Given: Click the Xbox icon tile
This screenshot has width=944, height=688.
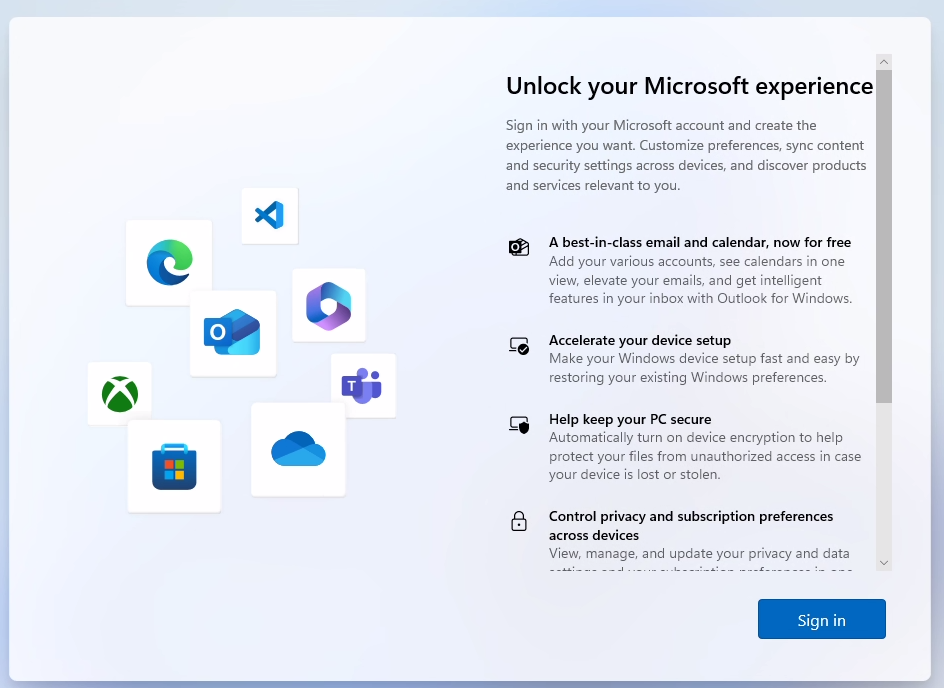Looking at the screenshot, I should 120,394.
